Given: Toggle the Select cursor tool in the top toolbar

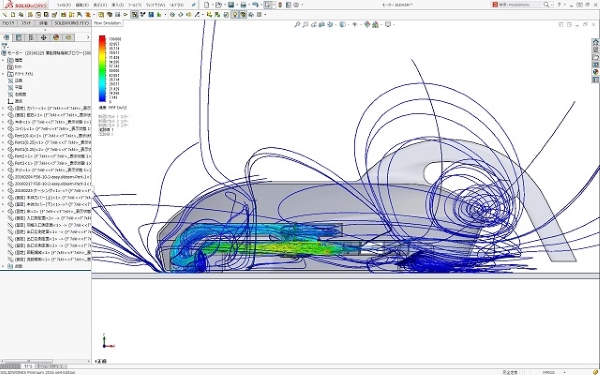Looking at the screenshot, I should pyautogui.click(x=268, y=5).
